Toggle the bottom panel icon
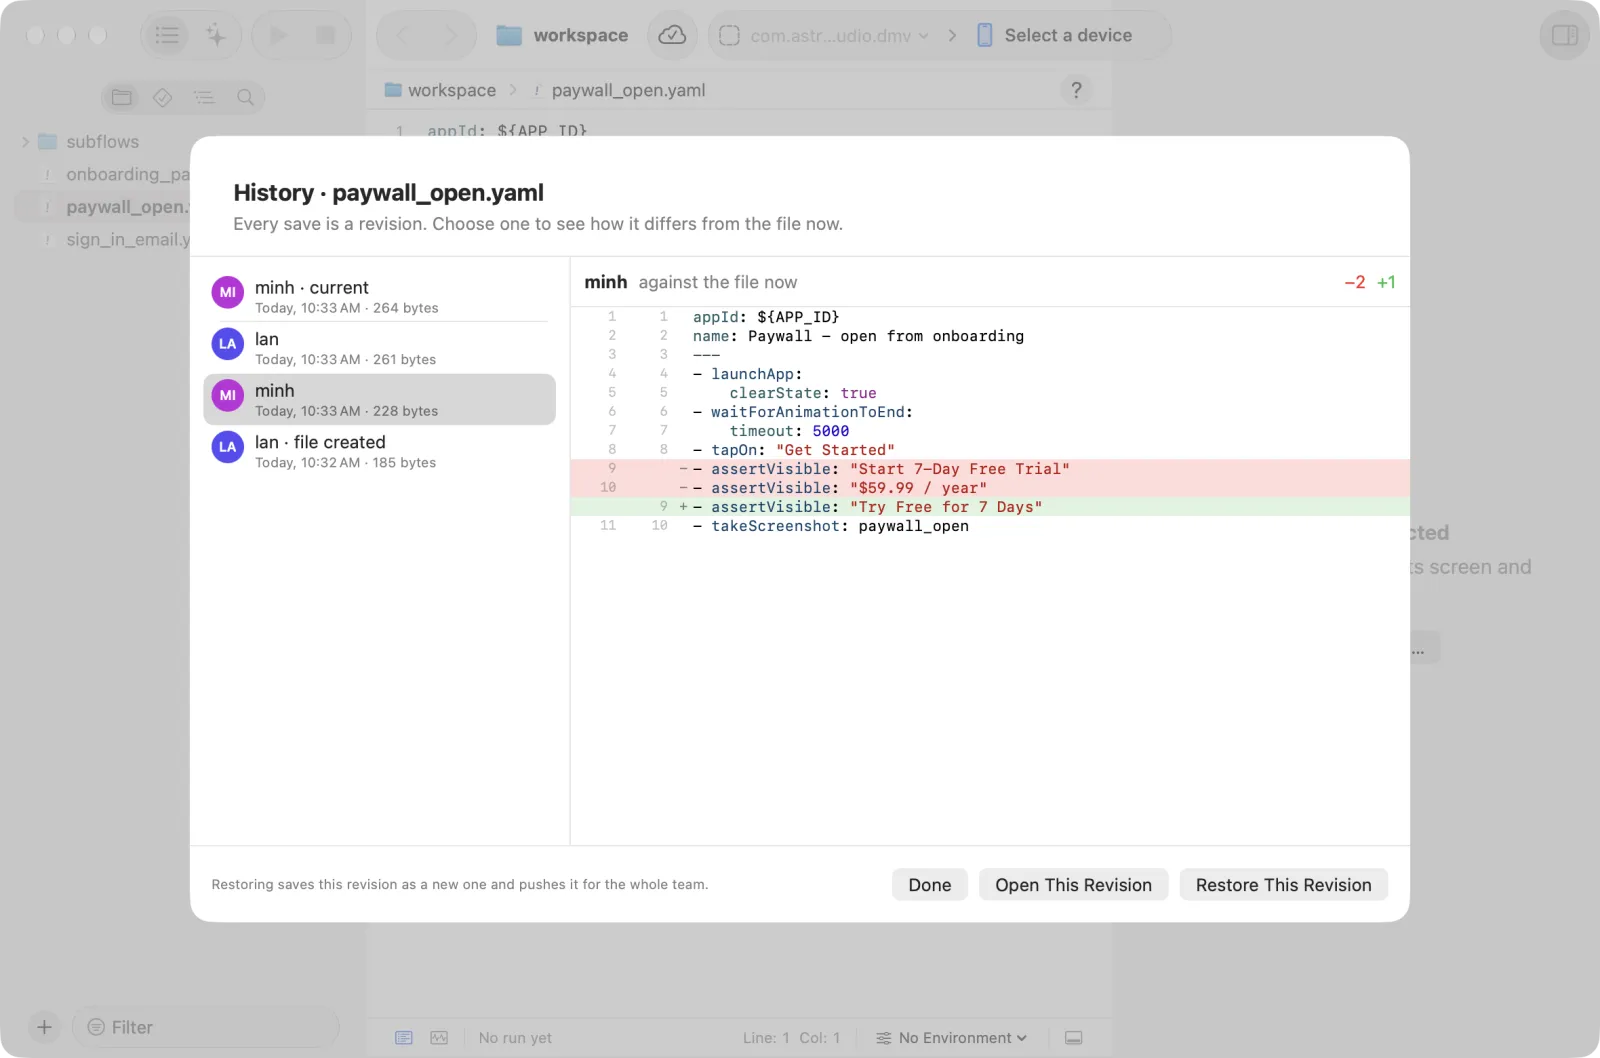Screen dimensions: 1600x1058 [x=1073, y=1038]
